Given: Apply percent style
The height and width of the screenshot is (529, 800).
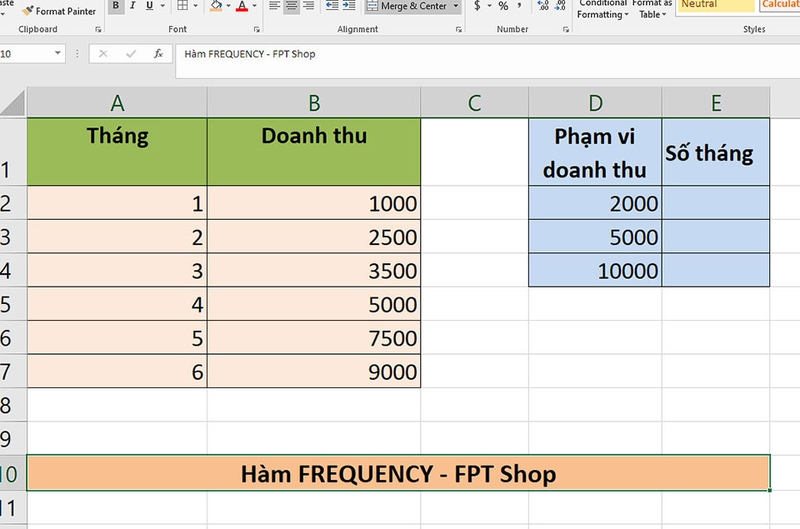Looking at the screenshot, I should pos(504,6).
